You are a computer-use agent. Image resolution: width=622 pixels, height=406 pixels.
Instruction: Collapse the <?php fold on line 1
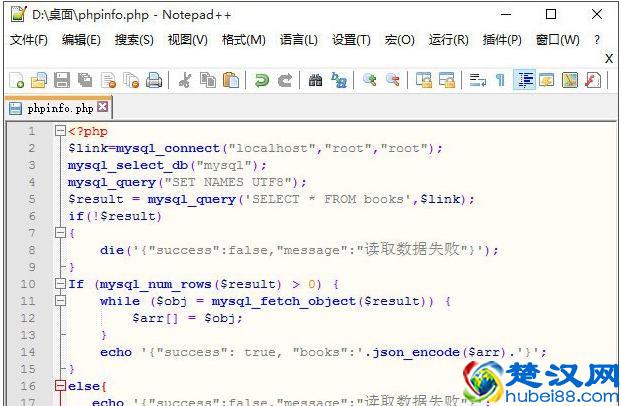[x=60, y=131]
